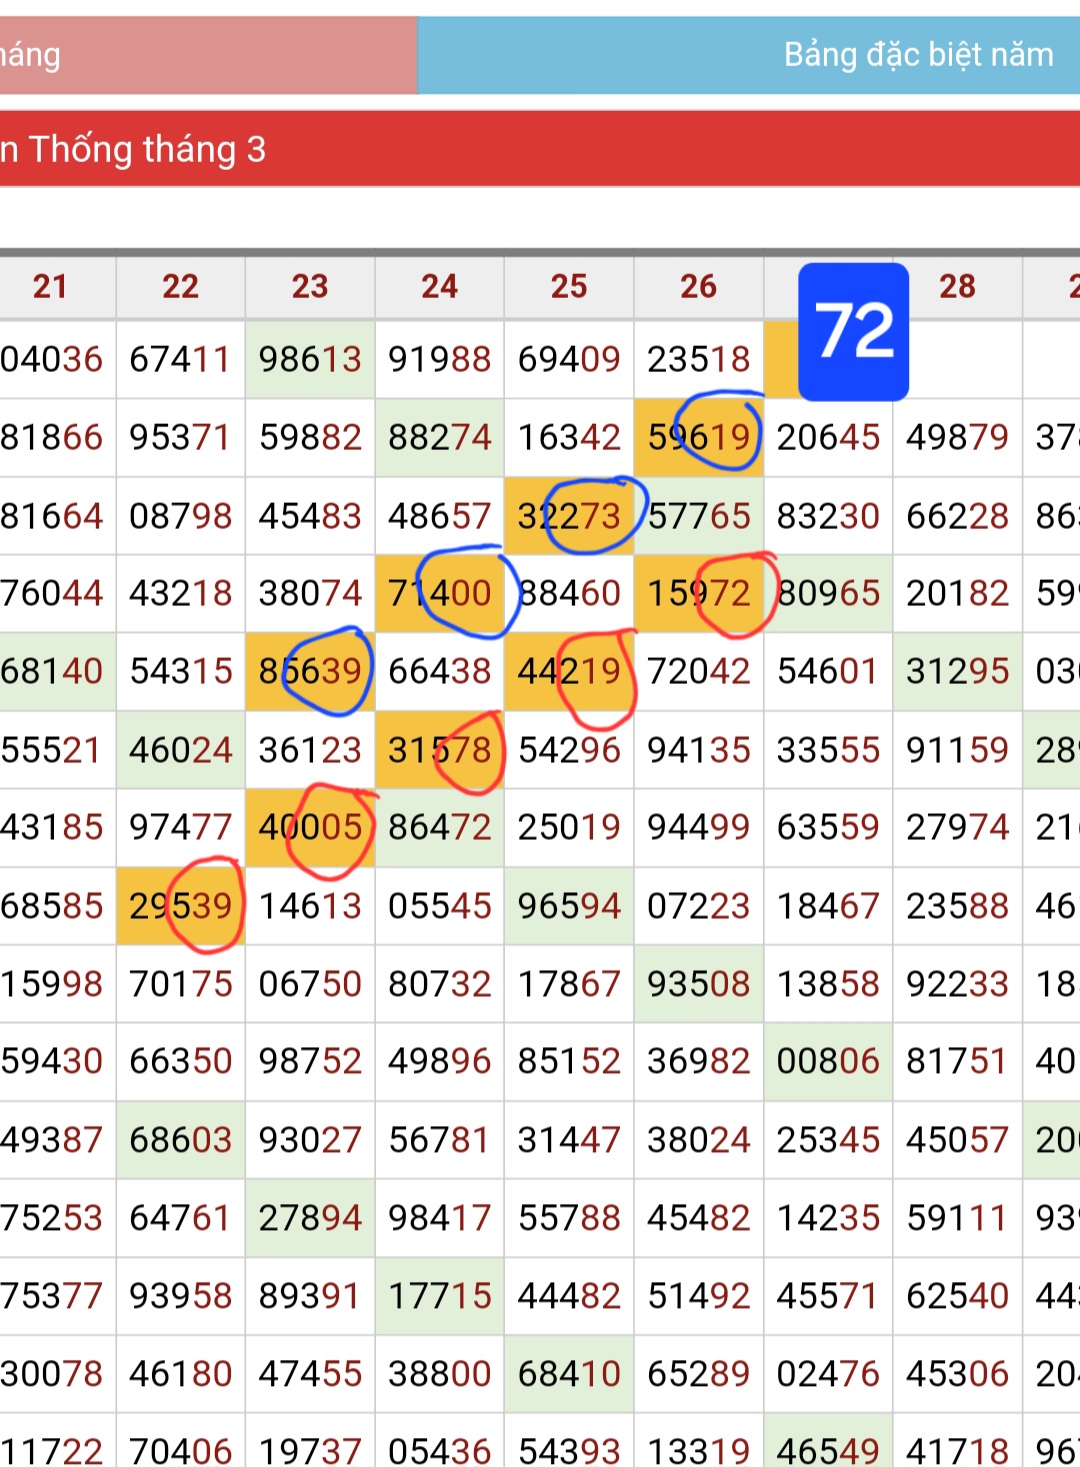The width and height of the screenshot is (1080, 1467).
Task: Select the orange cell 32273
Action: pos(569,516)
